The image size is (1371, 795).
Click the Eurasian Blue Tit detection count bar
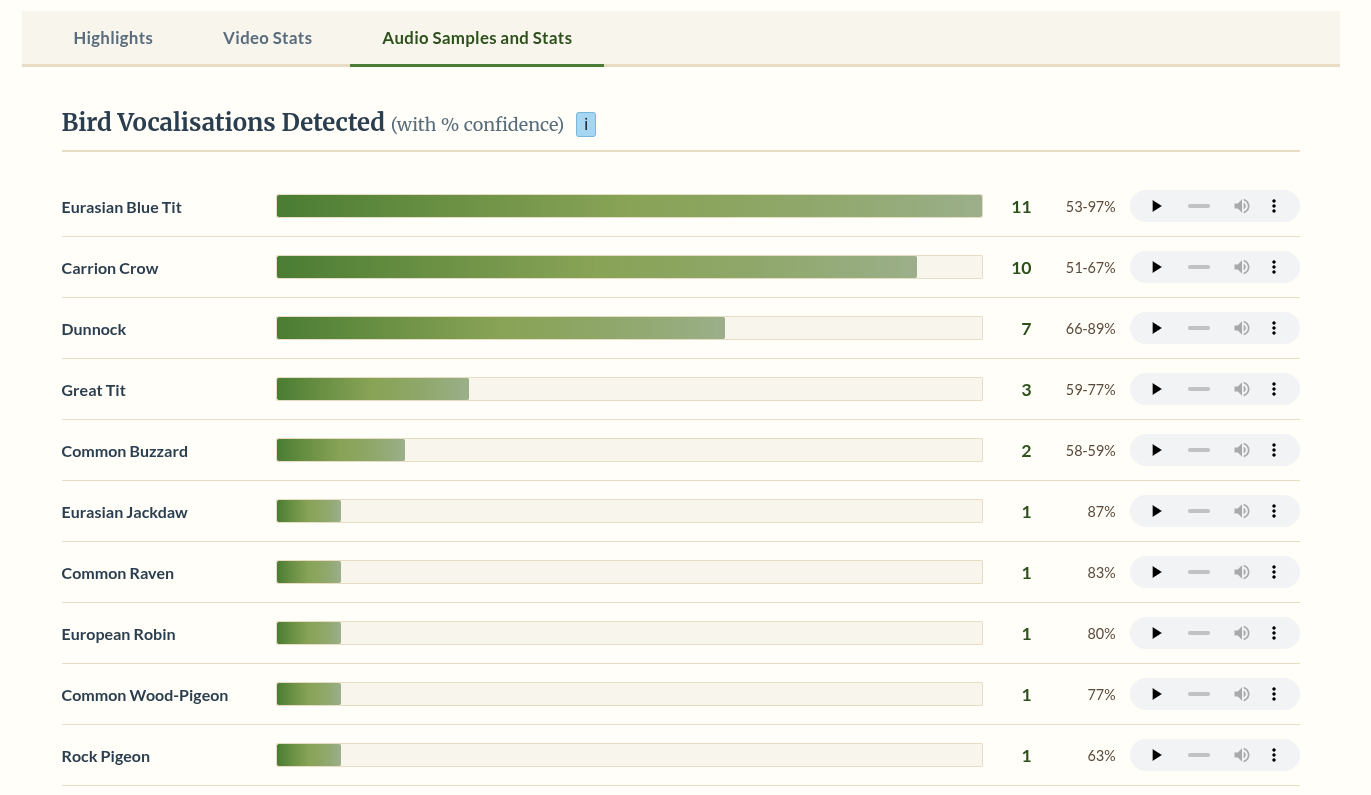point(629,206)
